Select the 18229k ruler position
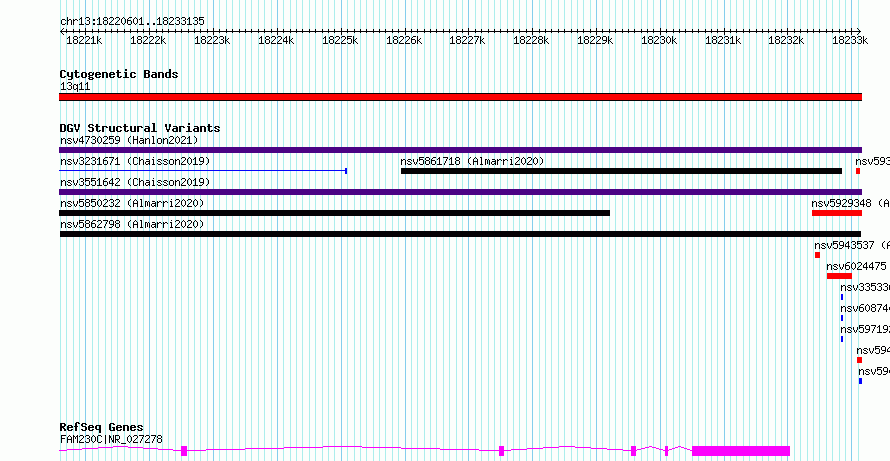This screenshot has width=890, height=461. coord(595,40)
